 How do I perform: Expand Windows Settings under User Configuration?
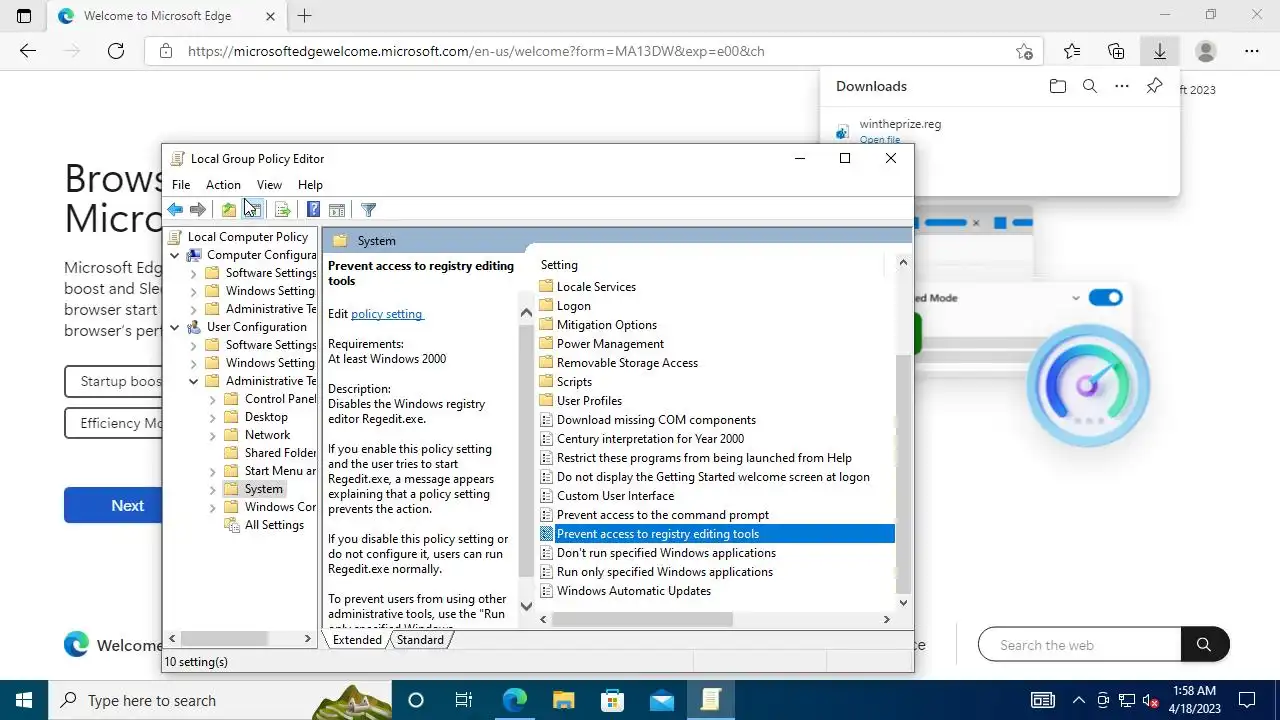194,363
